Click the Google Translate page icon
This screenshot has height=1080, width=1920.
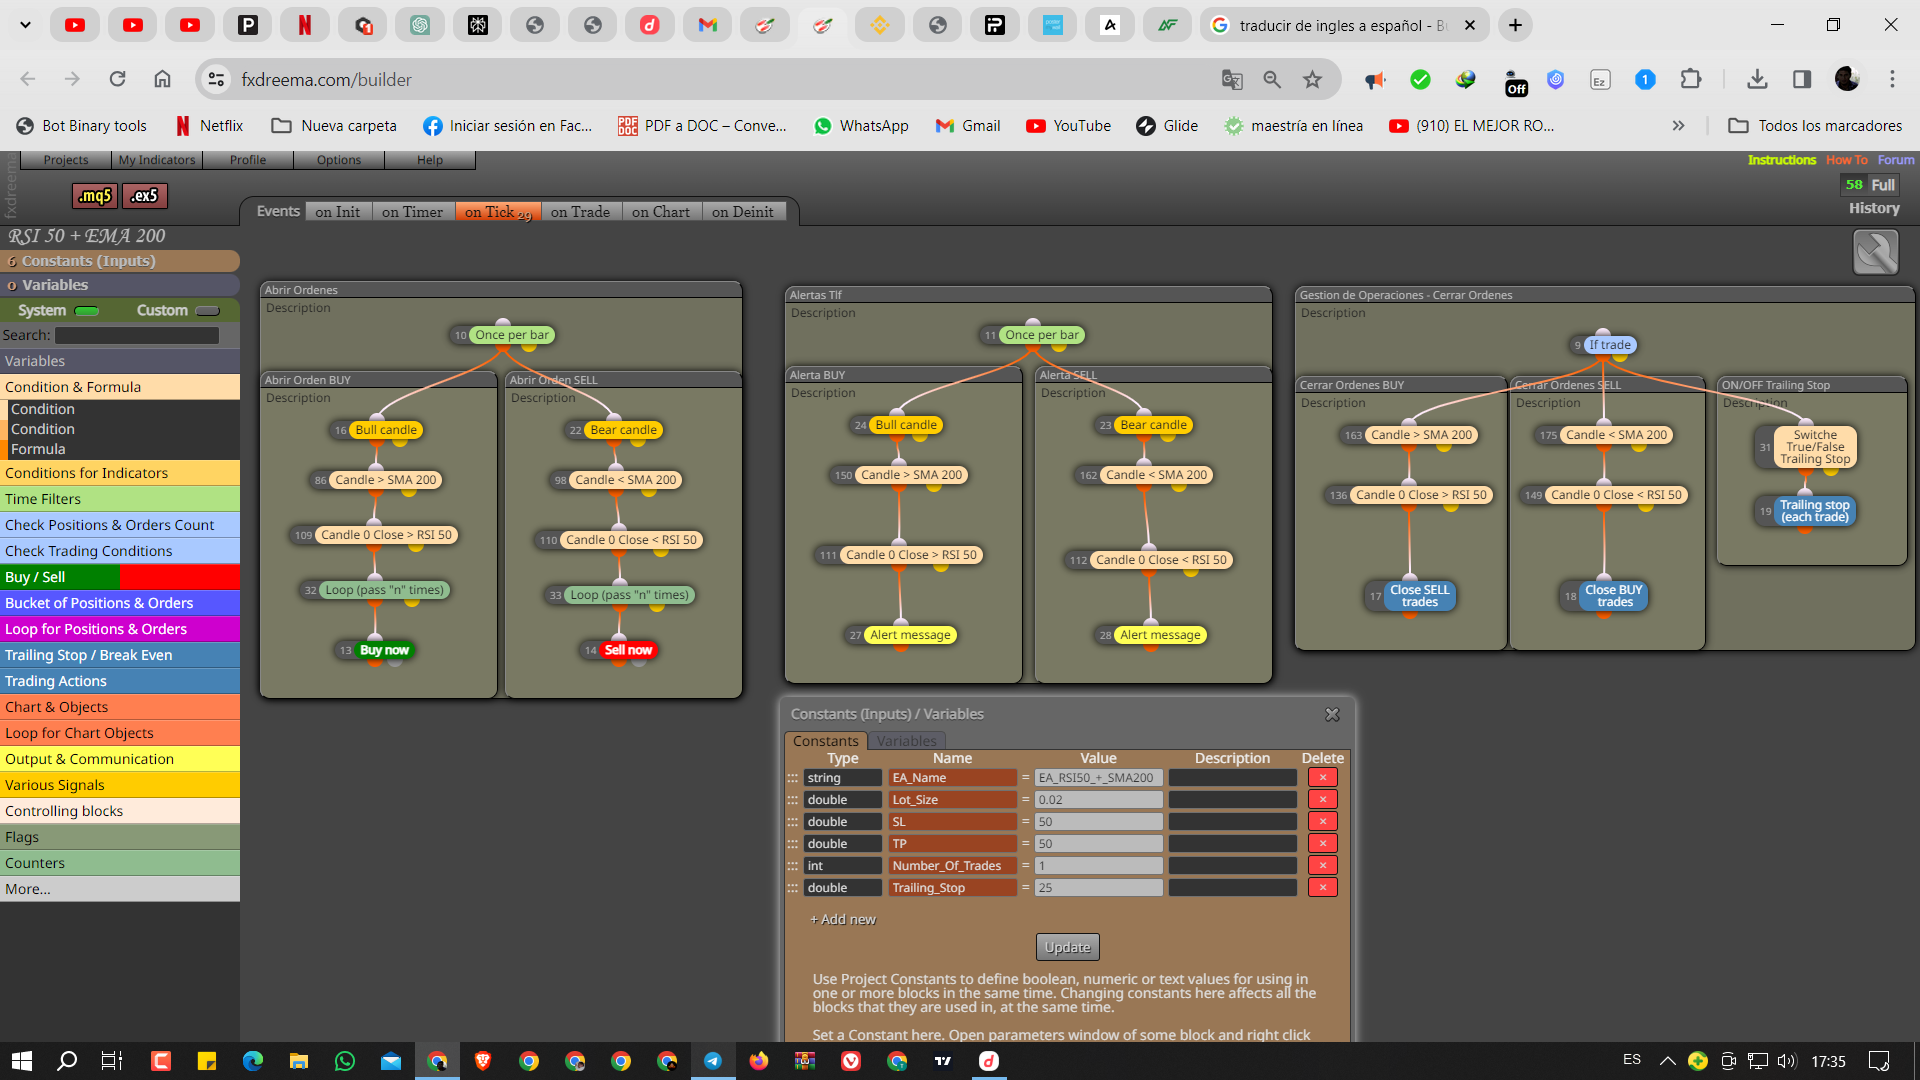[x=1232, y=79]
